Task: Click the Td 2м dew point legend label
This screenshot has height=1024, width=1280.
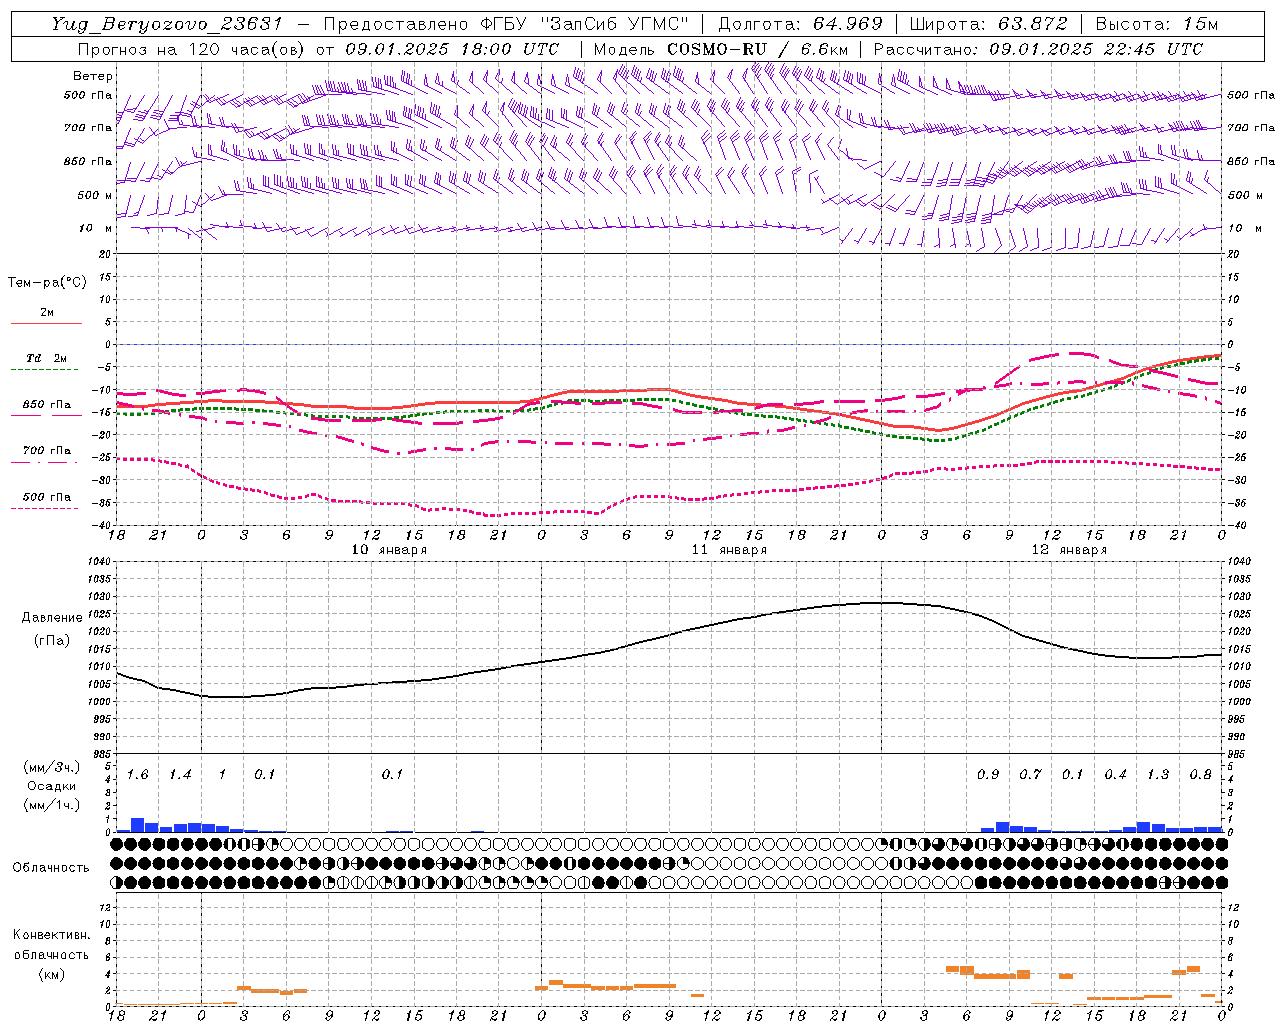Action: click(x=47, y=358)
